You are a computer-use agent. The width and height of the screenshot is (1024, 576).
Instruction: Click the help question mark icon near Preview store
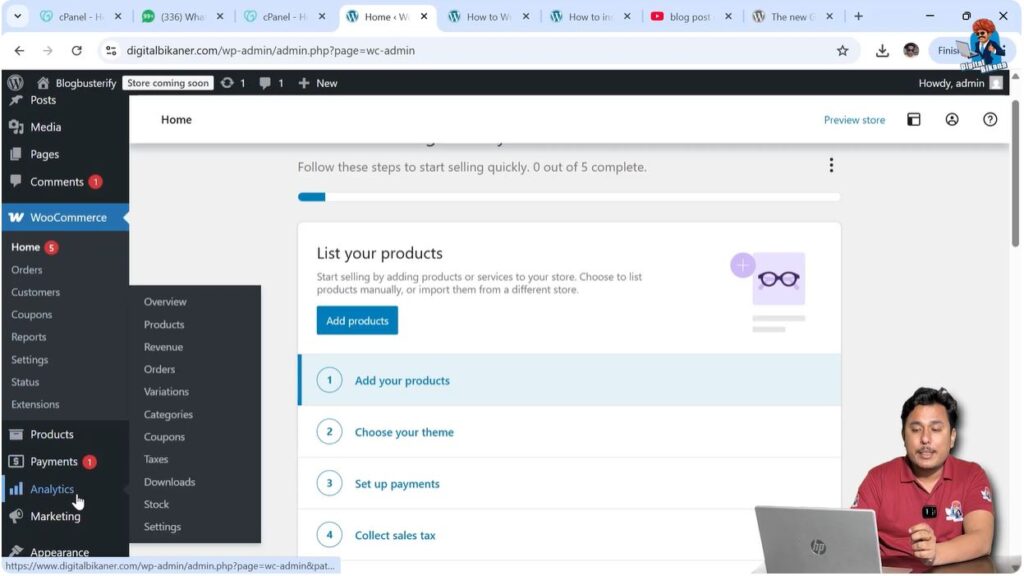click(x=990, y=119)
